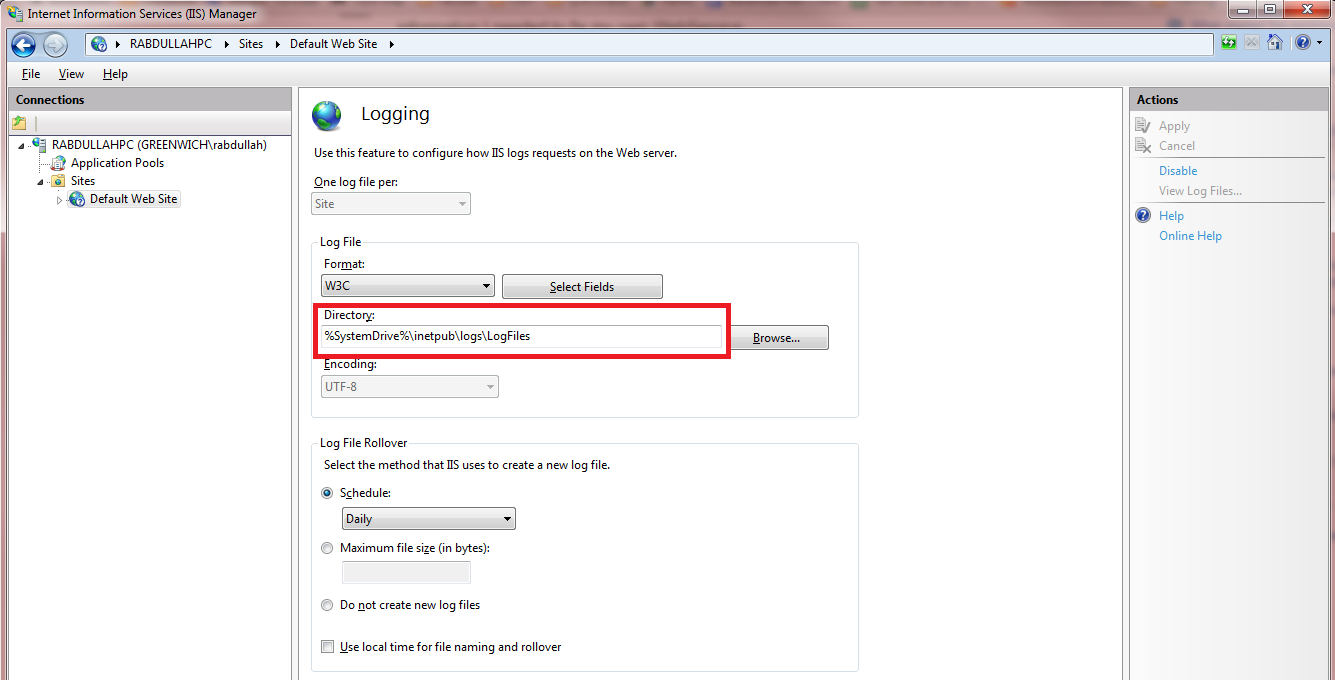Click the green Refresh page icon
Screen dimensions: 1335x680
tap(1229, 43)
